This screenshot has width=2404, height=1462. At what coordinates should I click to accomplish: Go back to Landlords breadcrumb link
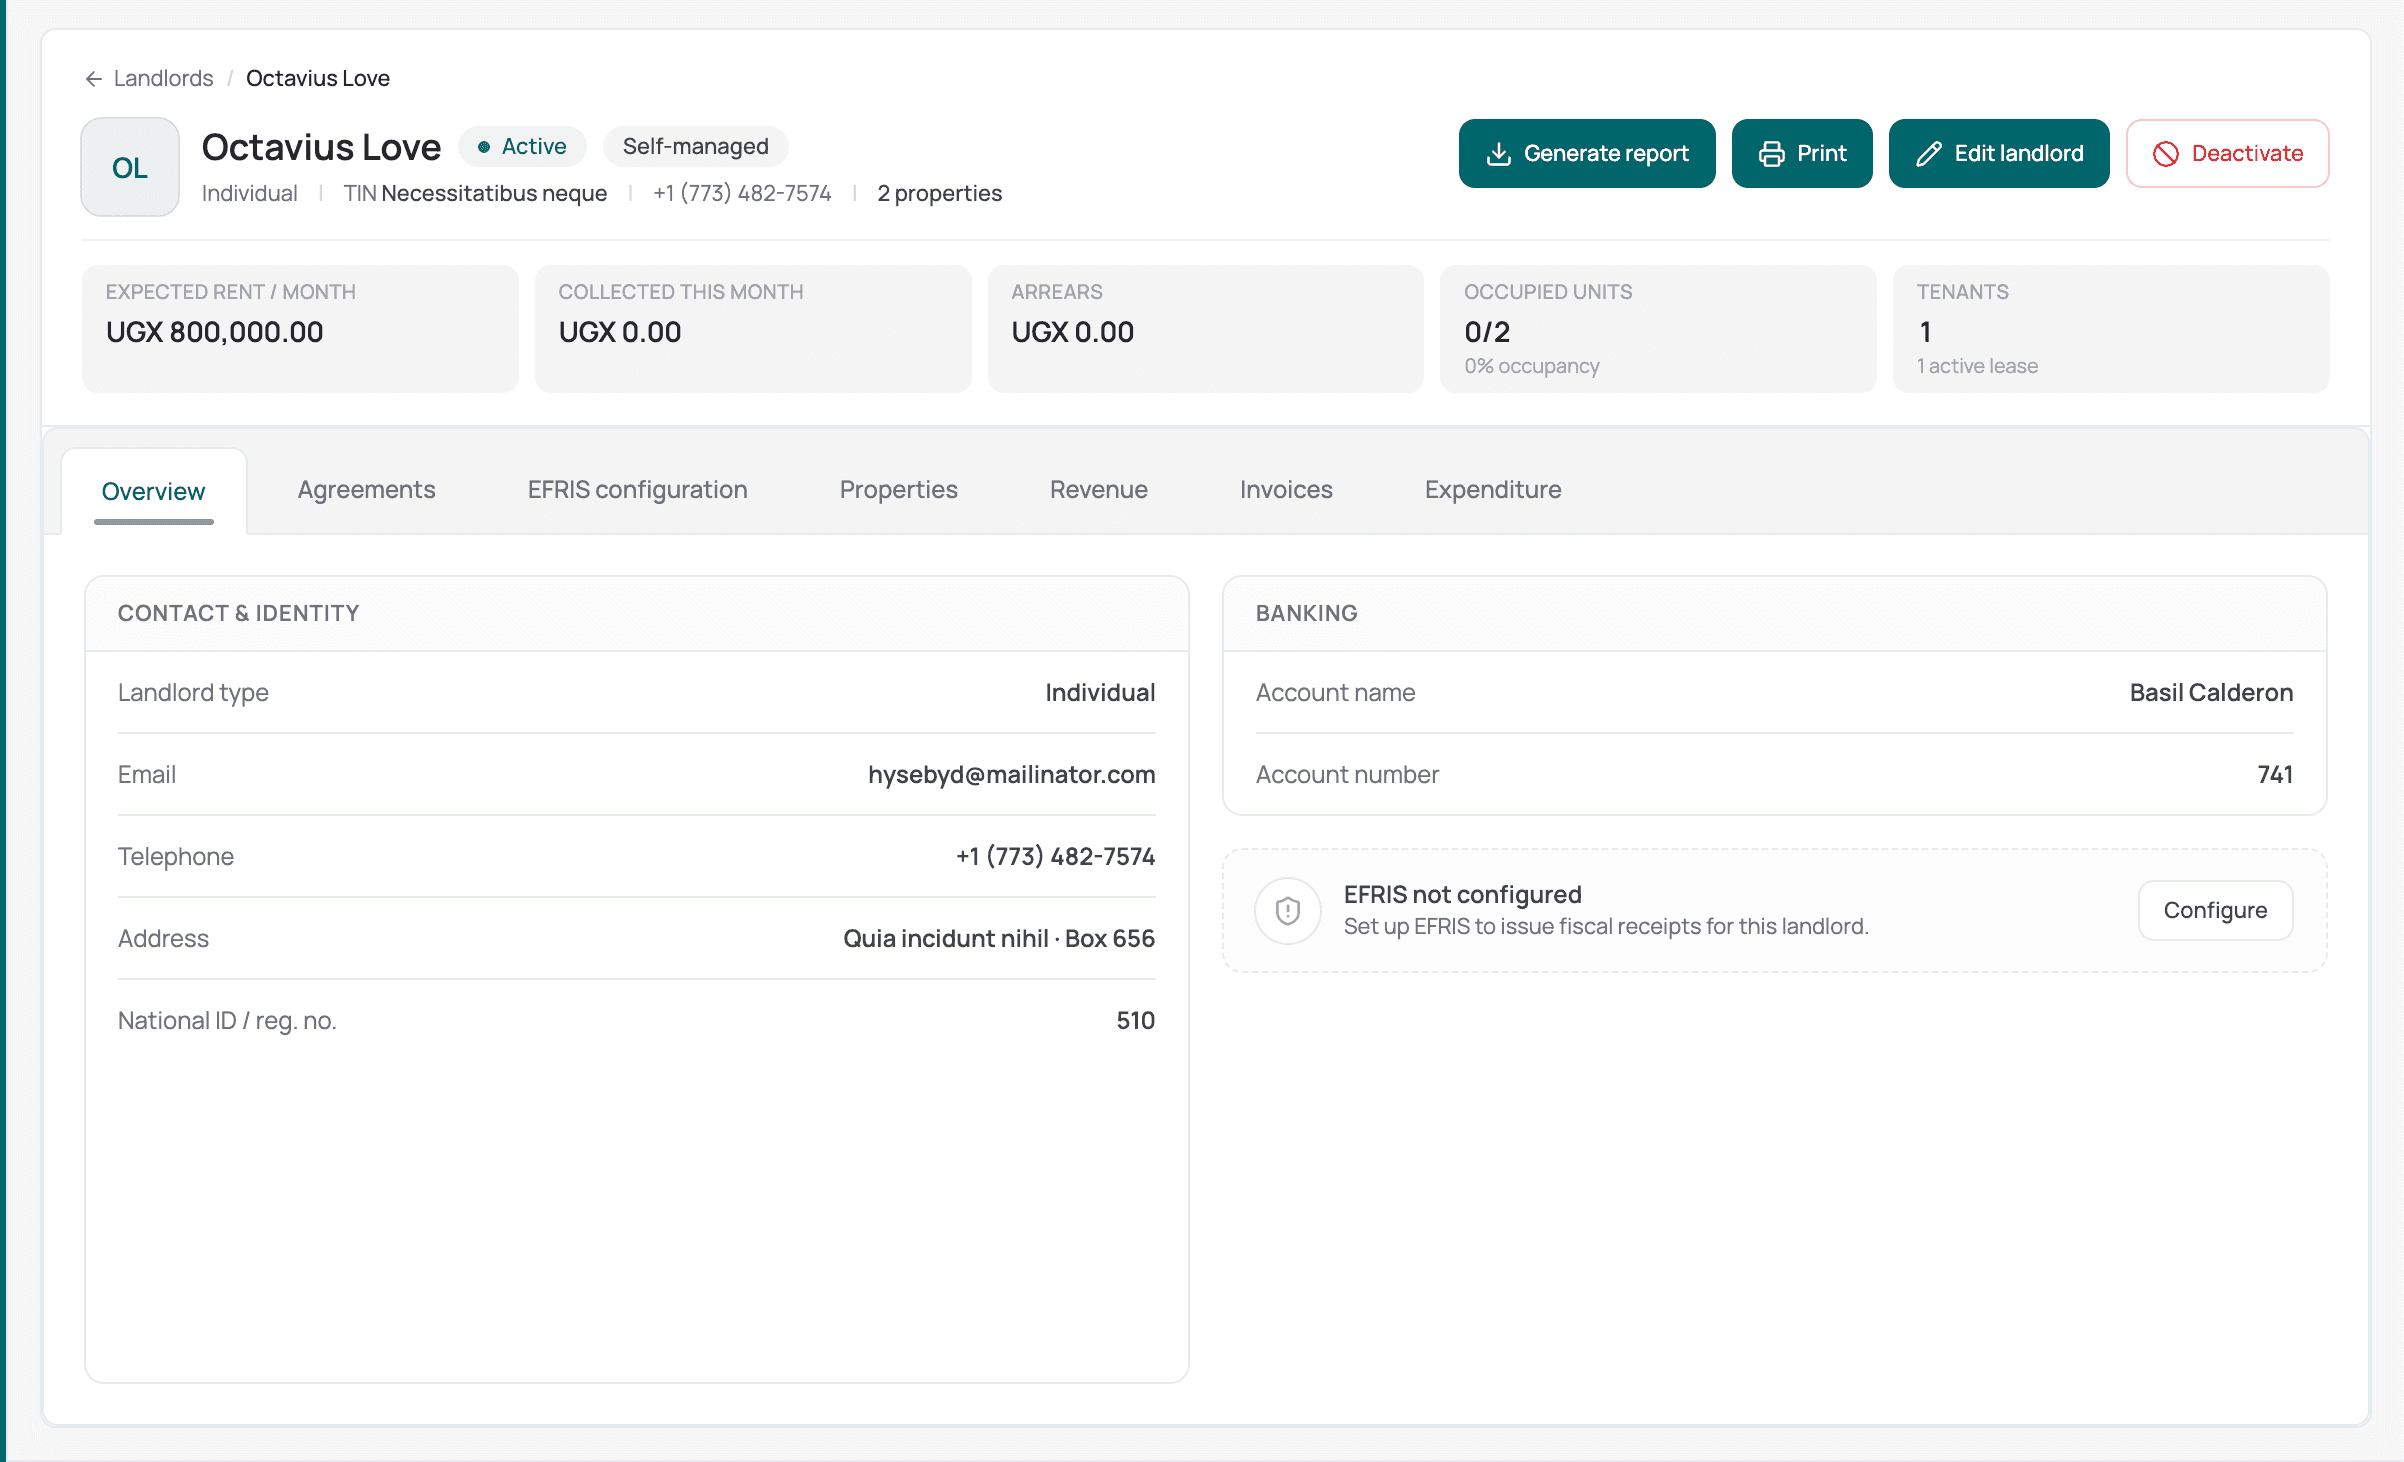click(163, 78)
